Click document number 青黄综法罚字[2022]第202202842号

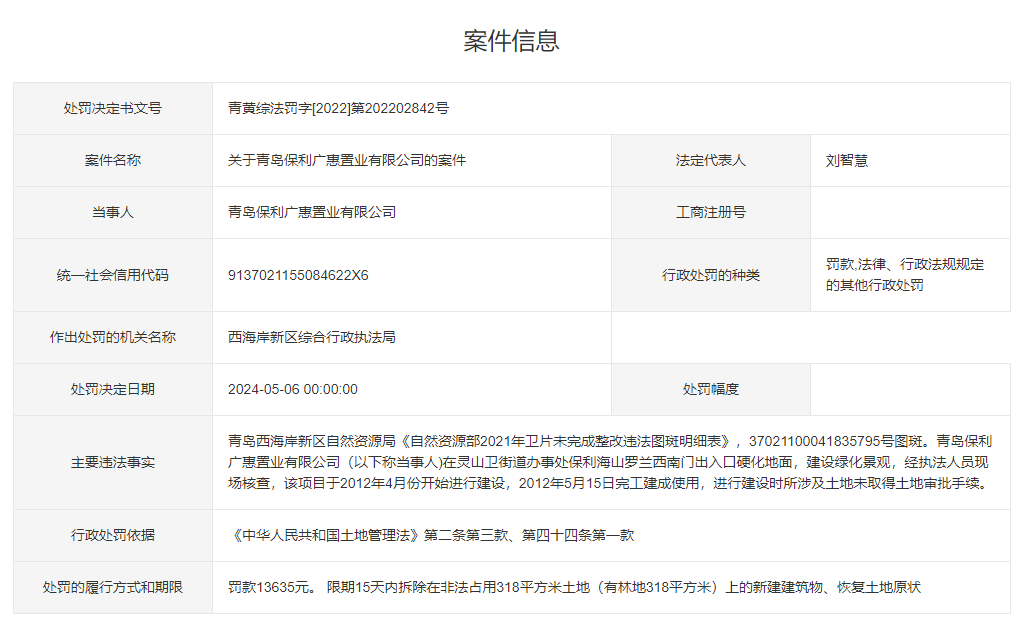[338, 108]
